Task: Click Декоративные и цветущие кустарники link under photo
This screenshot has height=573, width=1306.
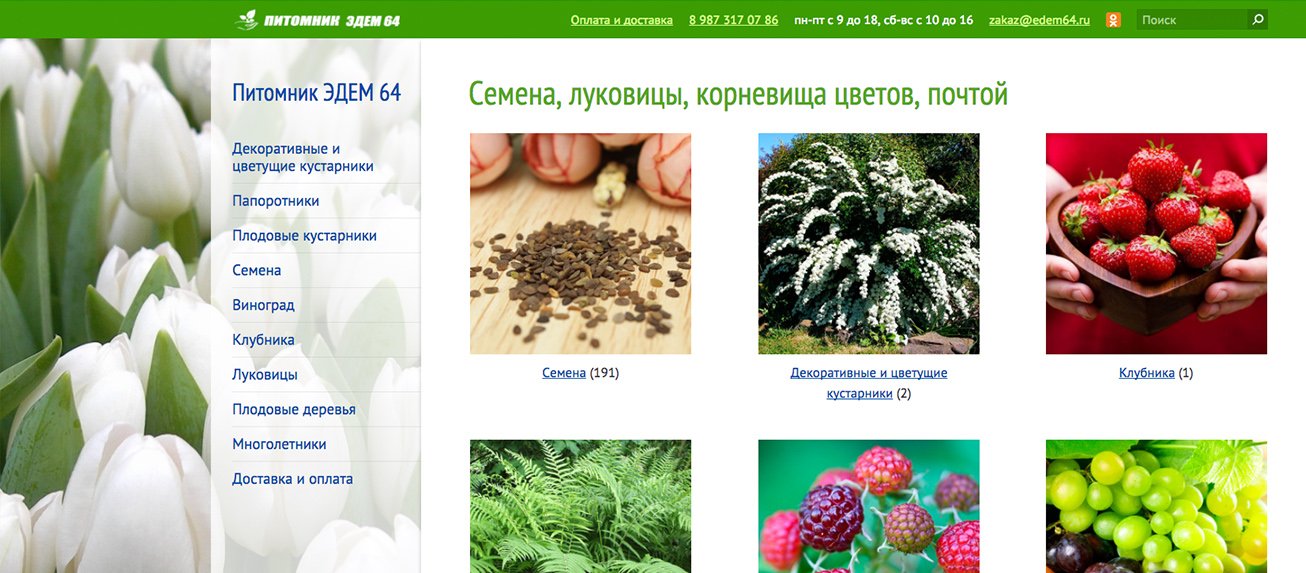Action: 868,383
